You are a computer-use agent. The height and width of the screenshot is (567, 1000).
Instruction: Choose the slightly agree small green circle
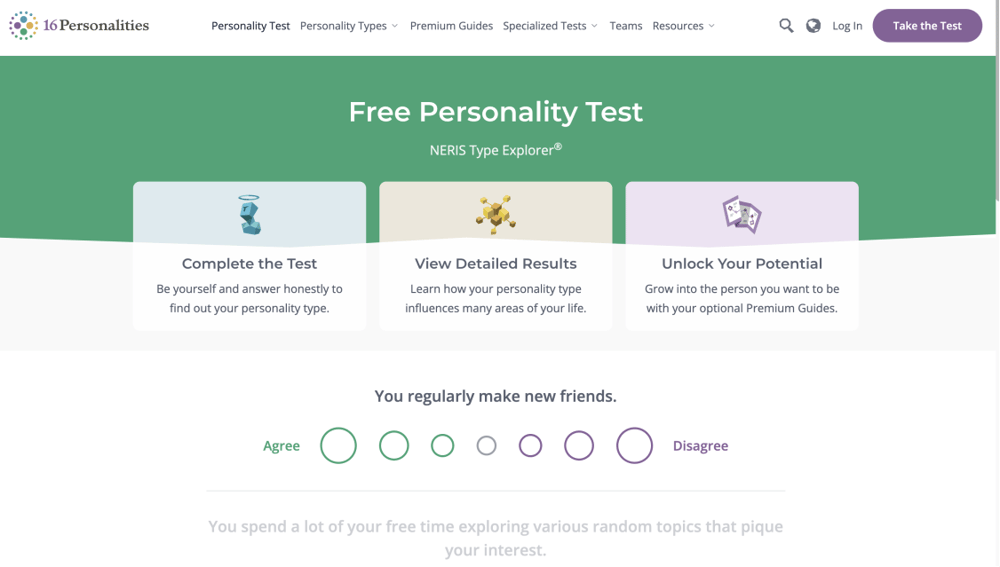[x=442, y=446]
